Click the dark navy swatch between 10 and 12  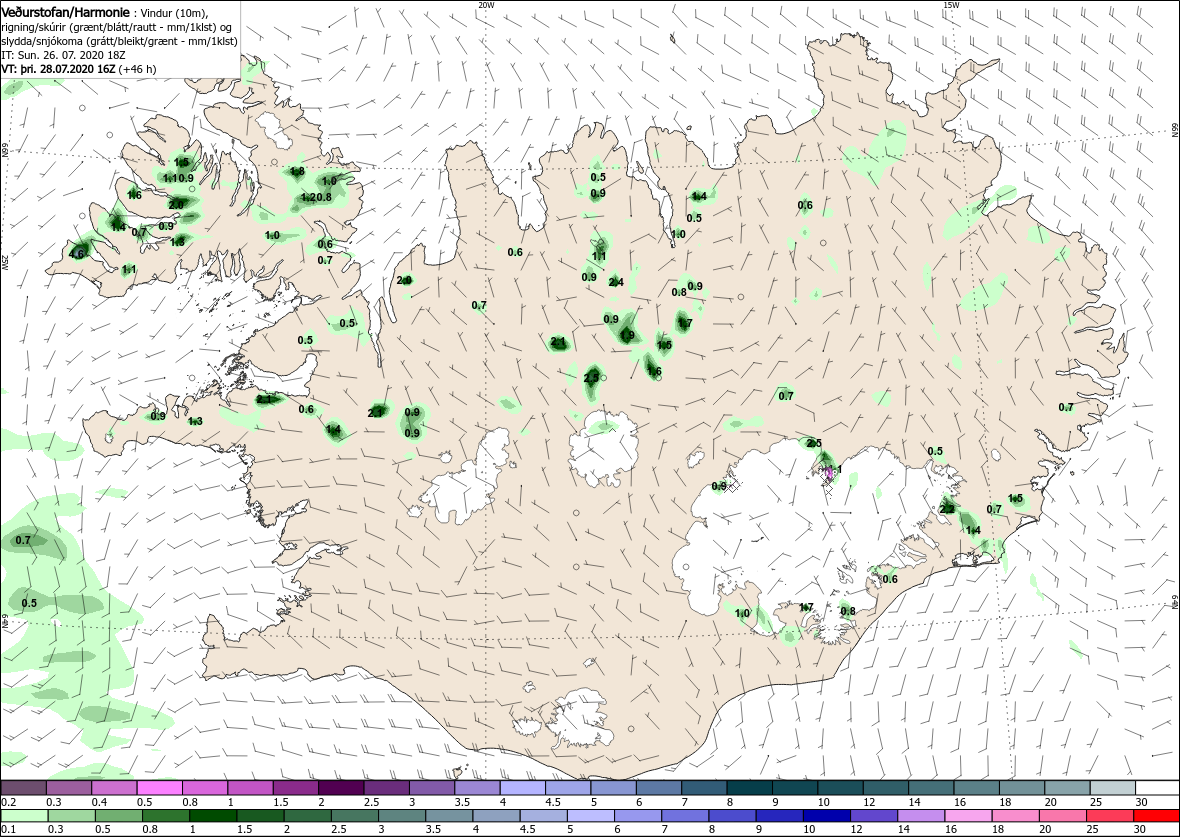pyautogui.click(x=825, y=816)
